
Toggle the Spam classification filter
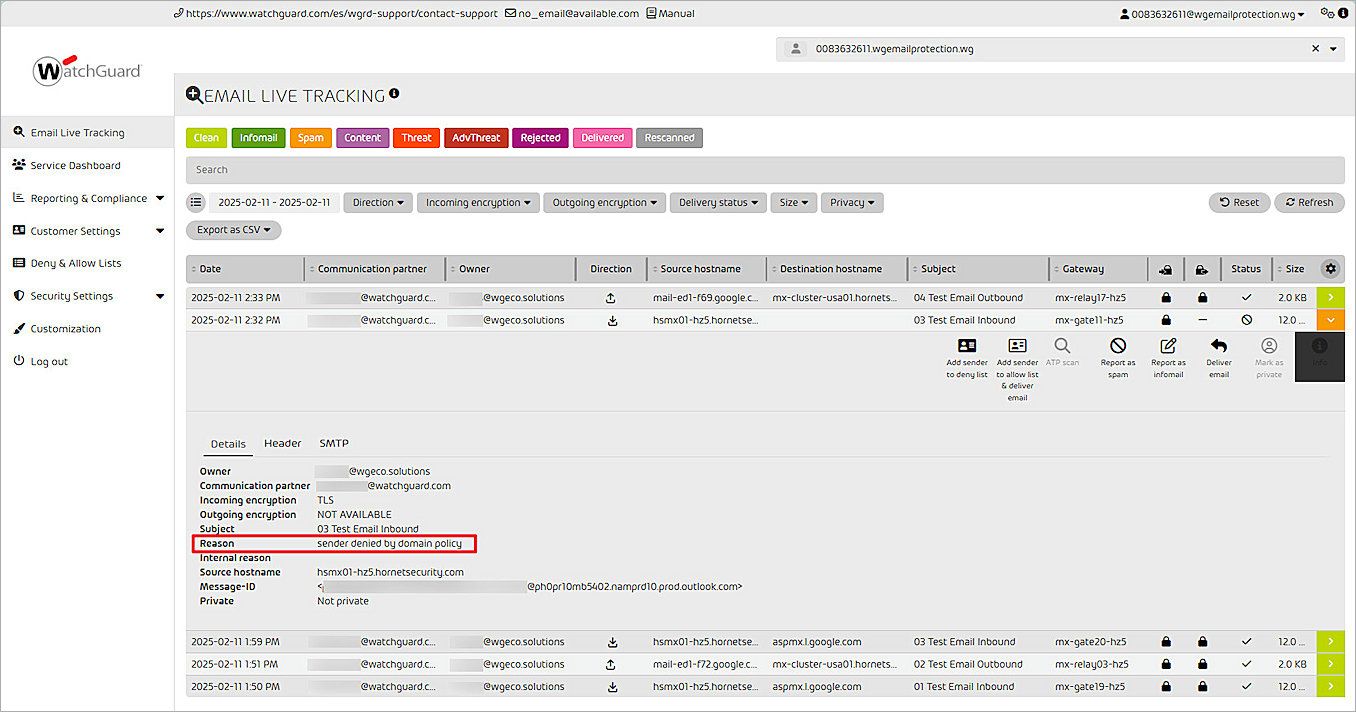point(310,137)
